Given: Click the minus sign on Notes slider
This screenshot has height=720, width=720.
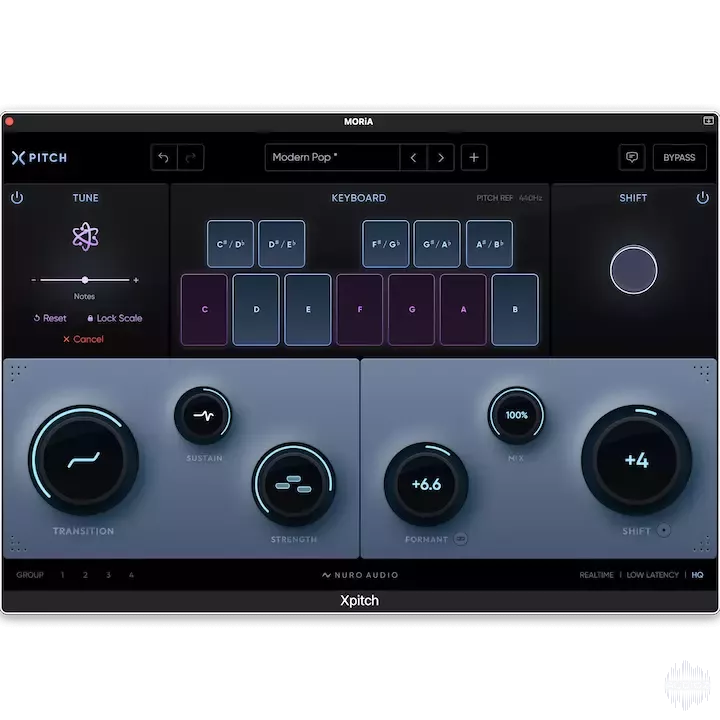Looking at the screenshot, I should click(x=34, y=280).
